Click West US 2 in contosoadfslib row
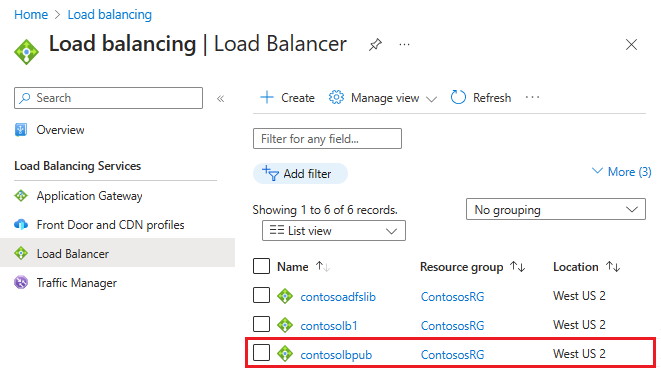661x368 pixels. pyautogui.click(x=579, y=295)
